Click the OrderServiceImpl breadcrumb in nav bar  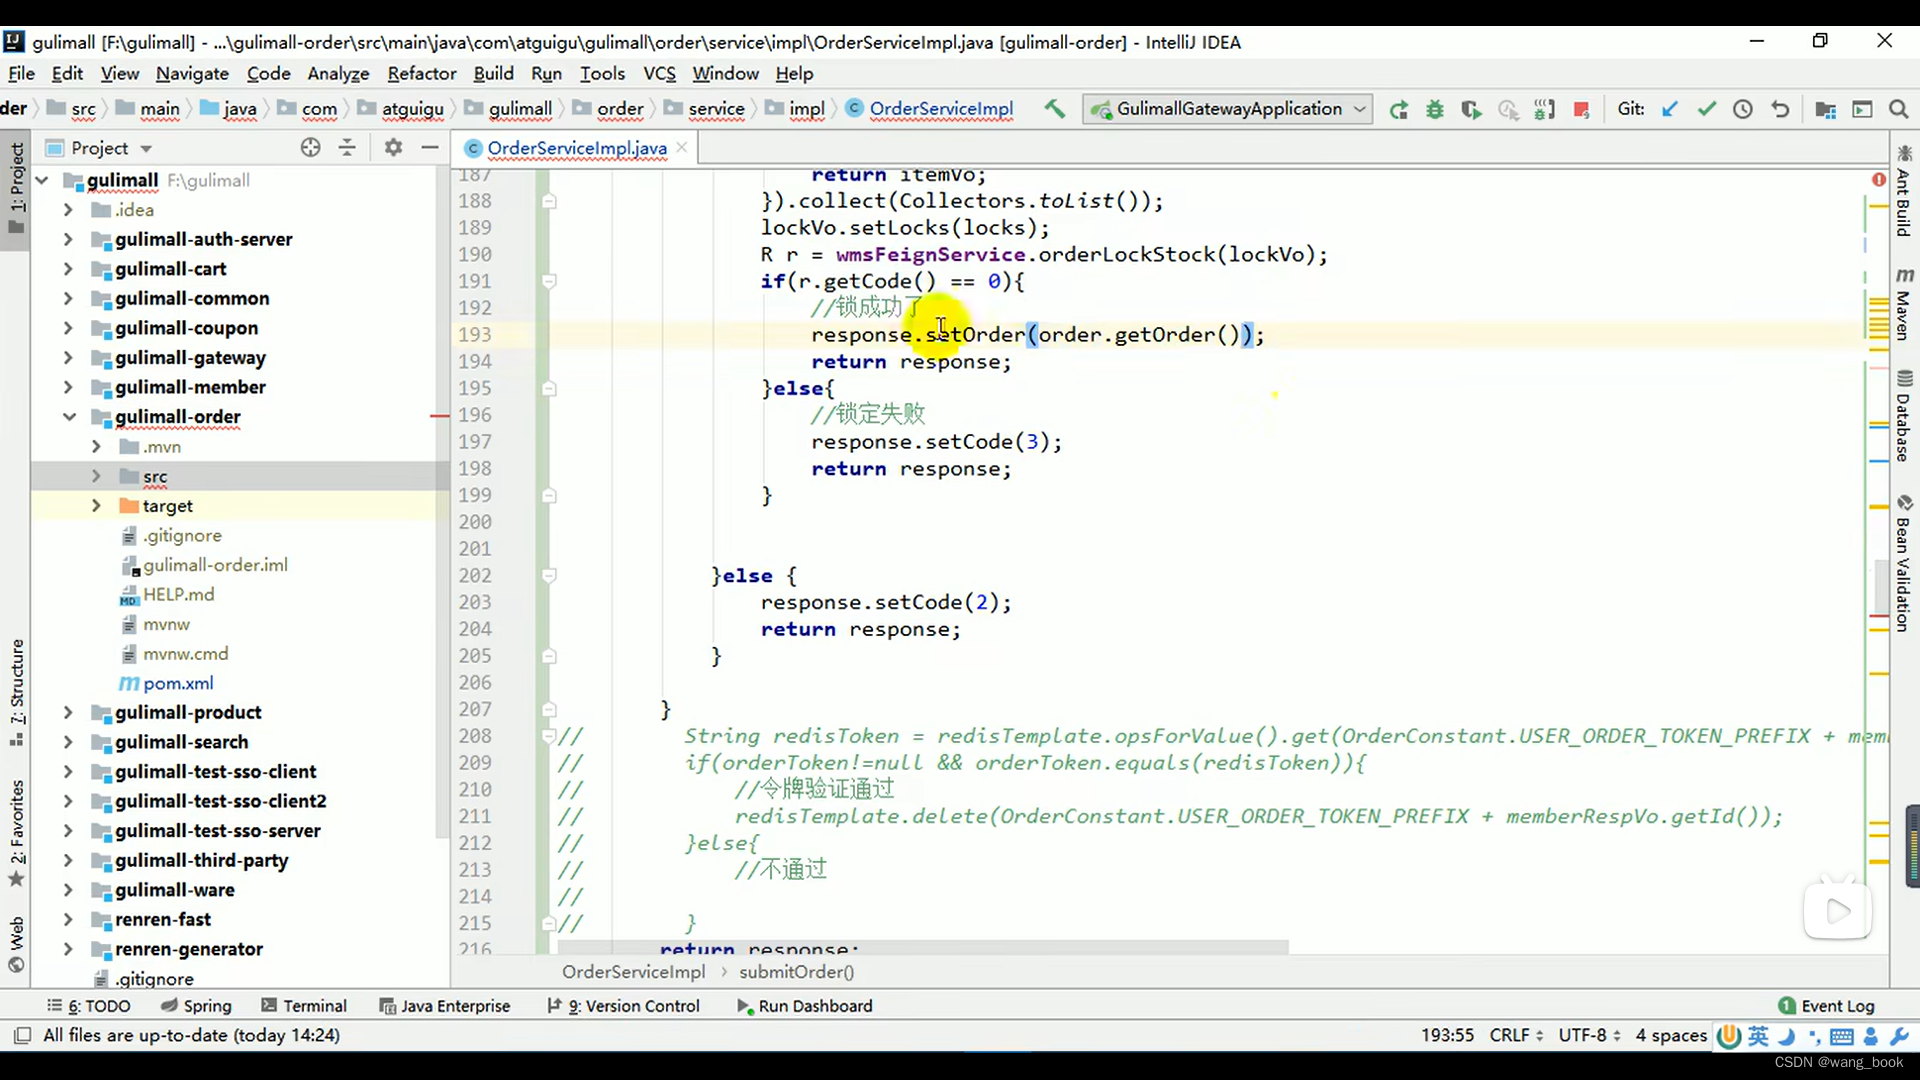(929, 109)
